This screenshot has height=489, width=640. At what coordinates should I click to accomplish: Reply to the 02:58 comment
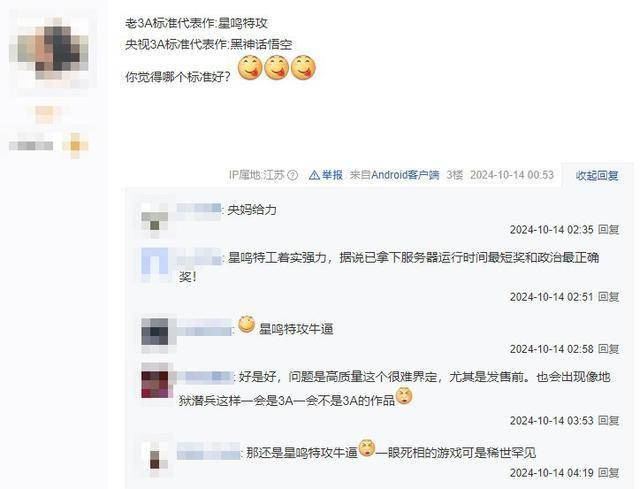609,349
